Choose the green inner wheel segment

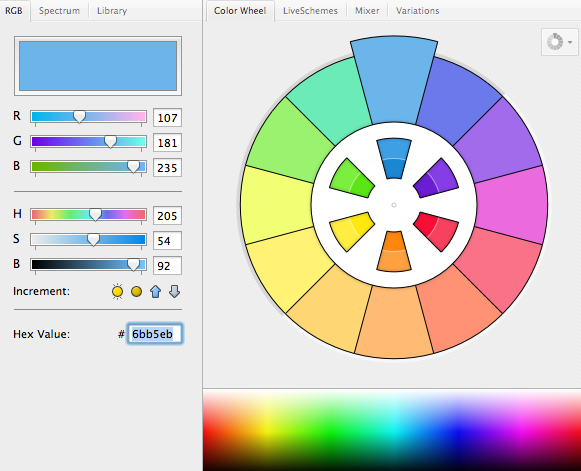(x=352, y=178)
